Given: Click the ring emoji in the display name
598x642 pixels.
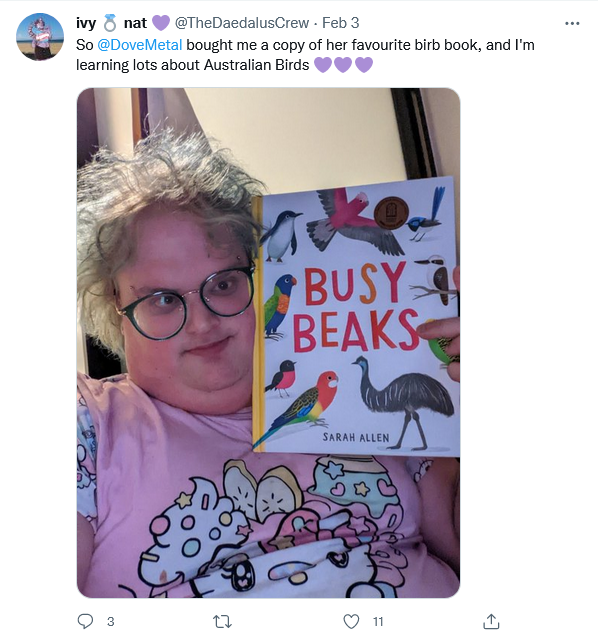Looking at the screenshot, I should click(x=109, y=23).
